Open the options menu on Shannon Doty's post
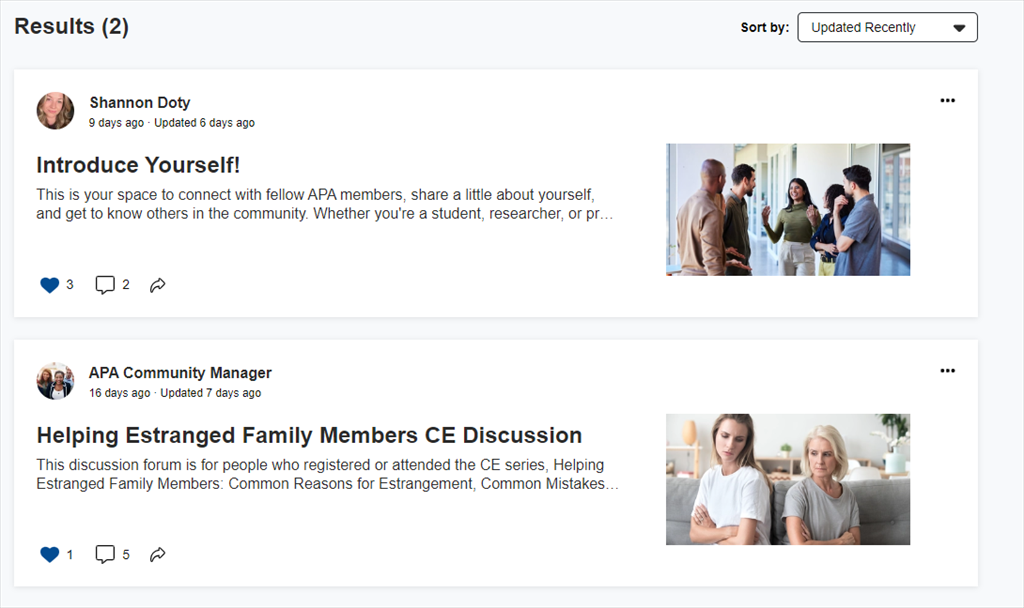 947,100
